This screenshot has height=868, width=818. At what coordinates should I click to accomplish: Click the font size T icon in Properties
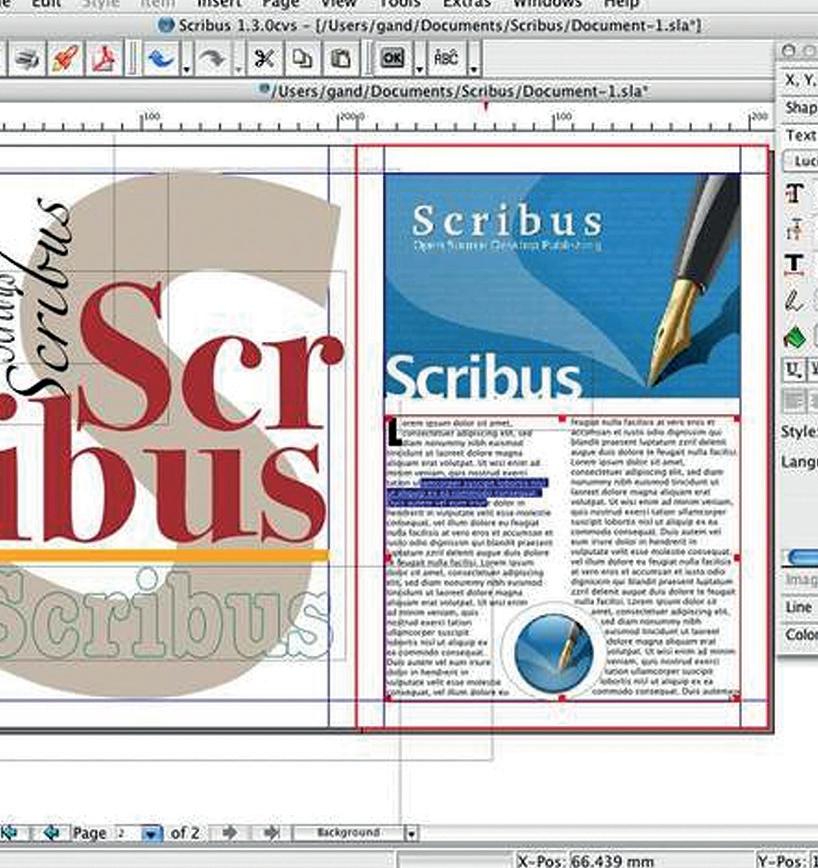pos(794,194)
